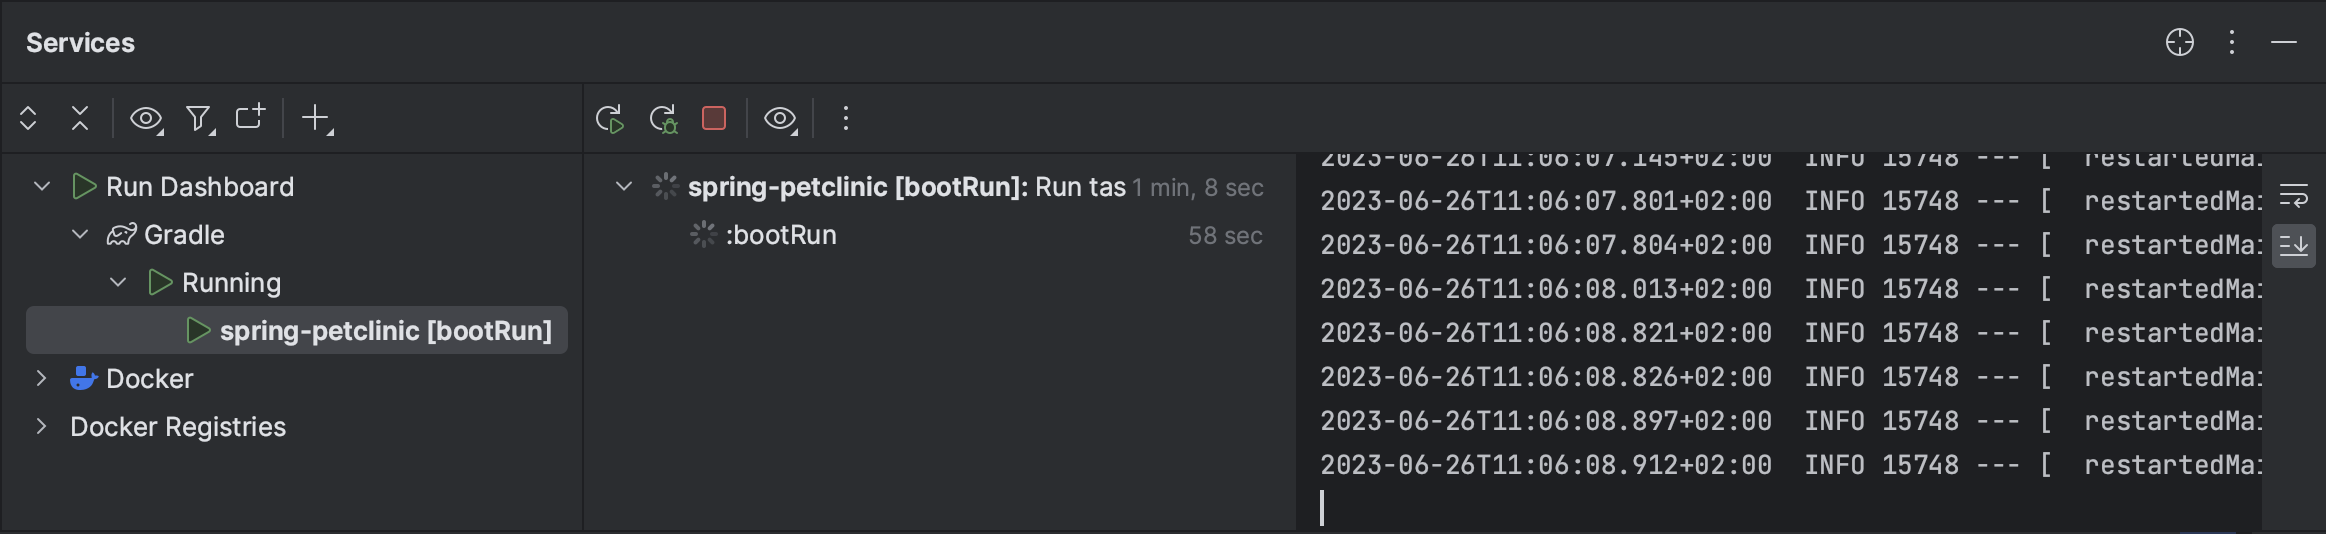
Task: Click the Add Service plus icon
Action: coord(316,119)
